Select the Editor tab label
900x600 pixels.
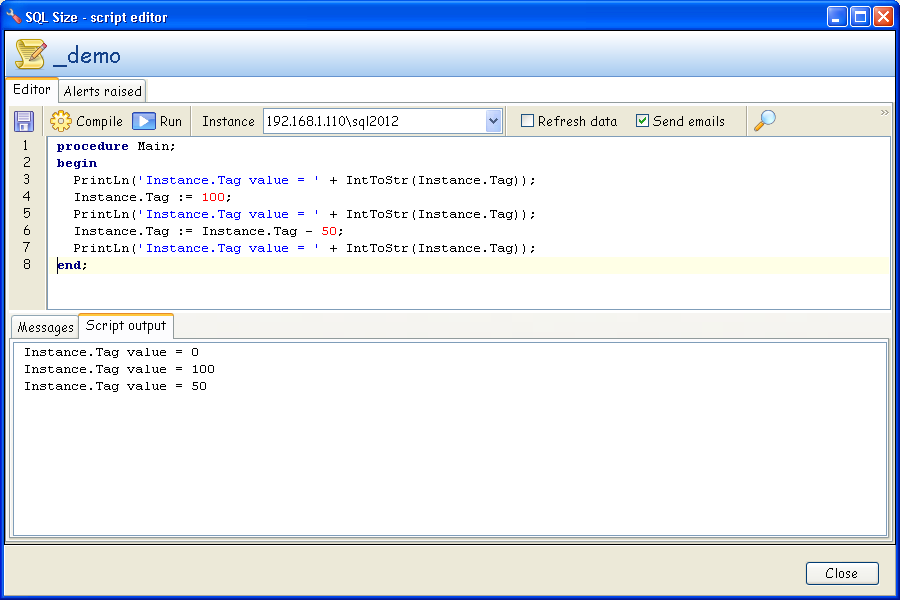[31, 89]
